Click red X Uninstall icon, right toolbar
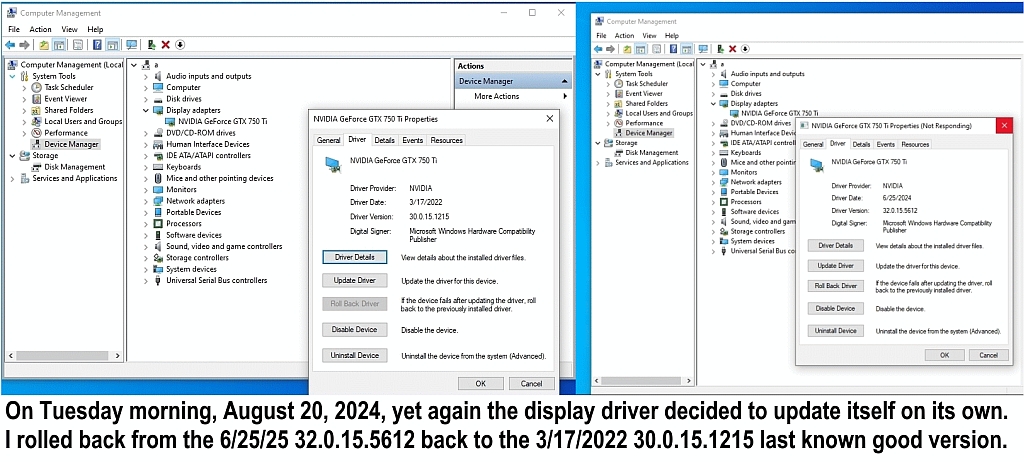 (x=733, y=49)
